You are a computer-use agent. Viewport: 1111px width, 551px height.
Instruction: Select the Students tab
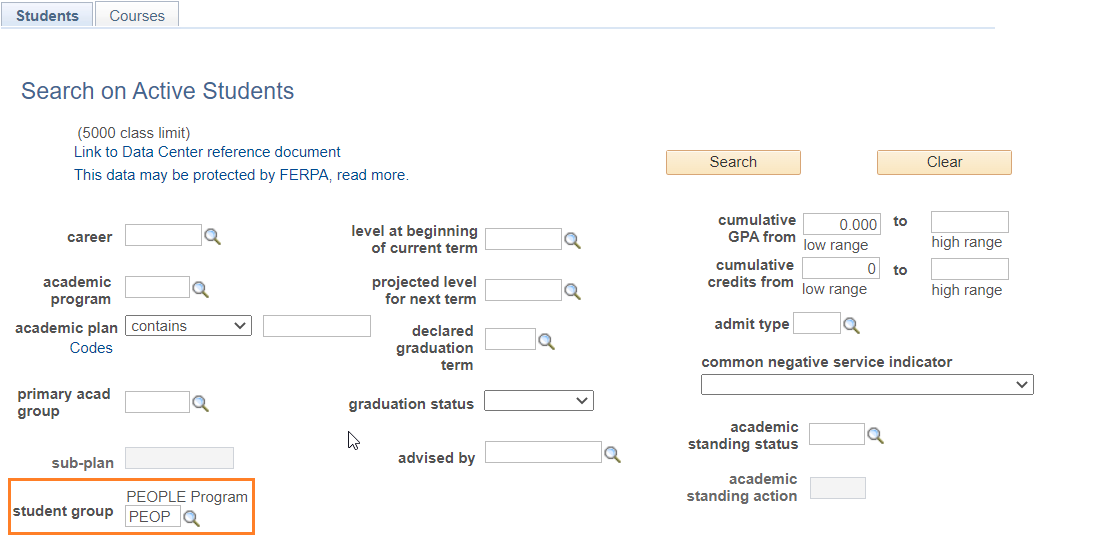pyautogui.click(x=47, y=15)
